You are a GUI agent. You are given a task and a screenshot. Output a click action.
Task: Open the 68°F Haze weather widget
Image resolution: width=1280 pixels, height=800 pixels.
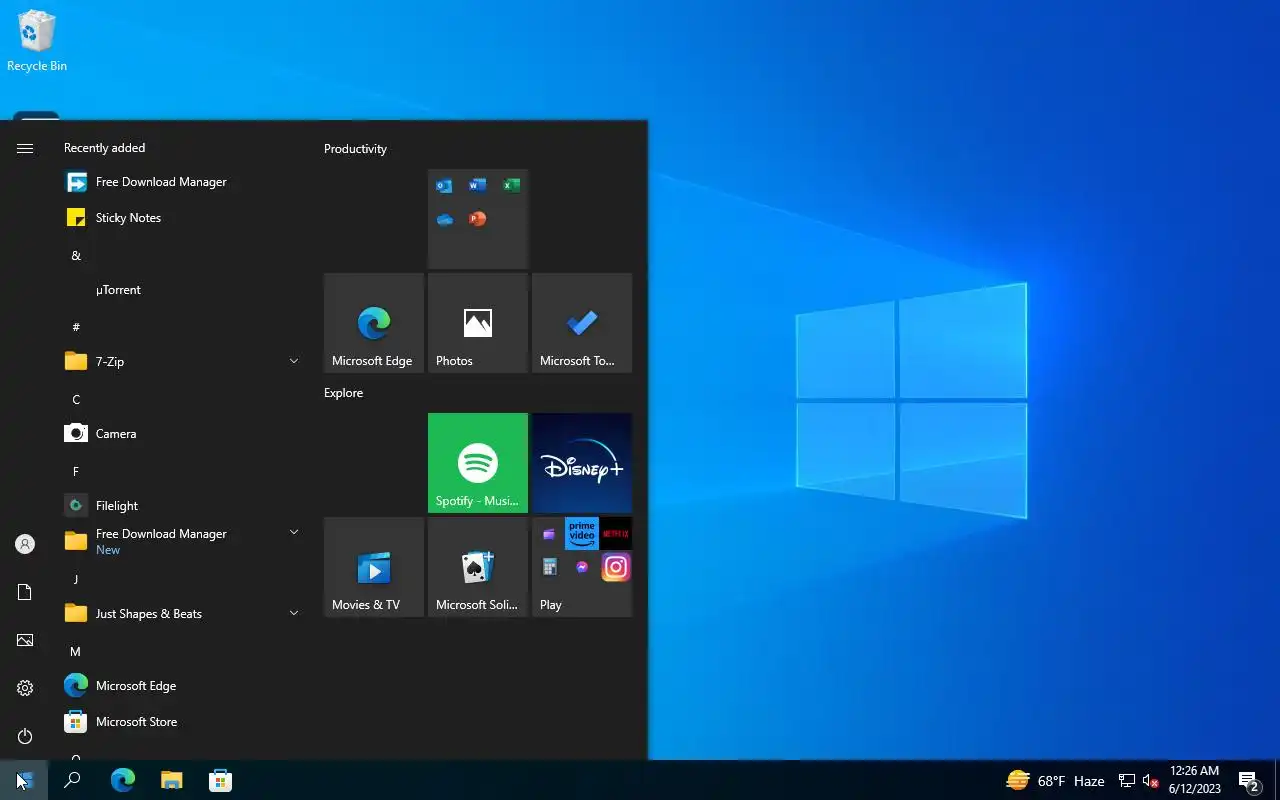pyautogui.click(x=1055, y=781)
